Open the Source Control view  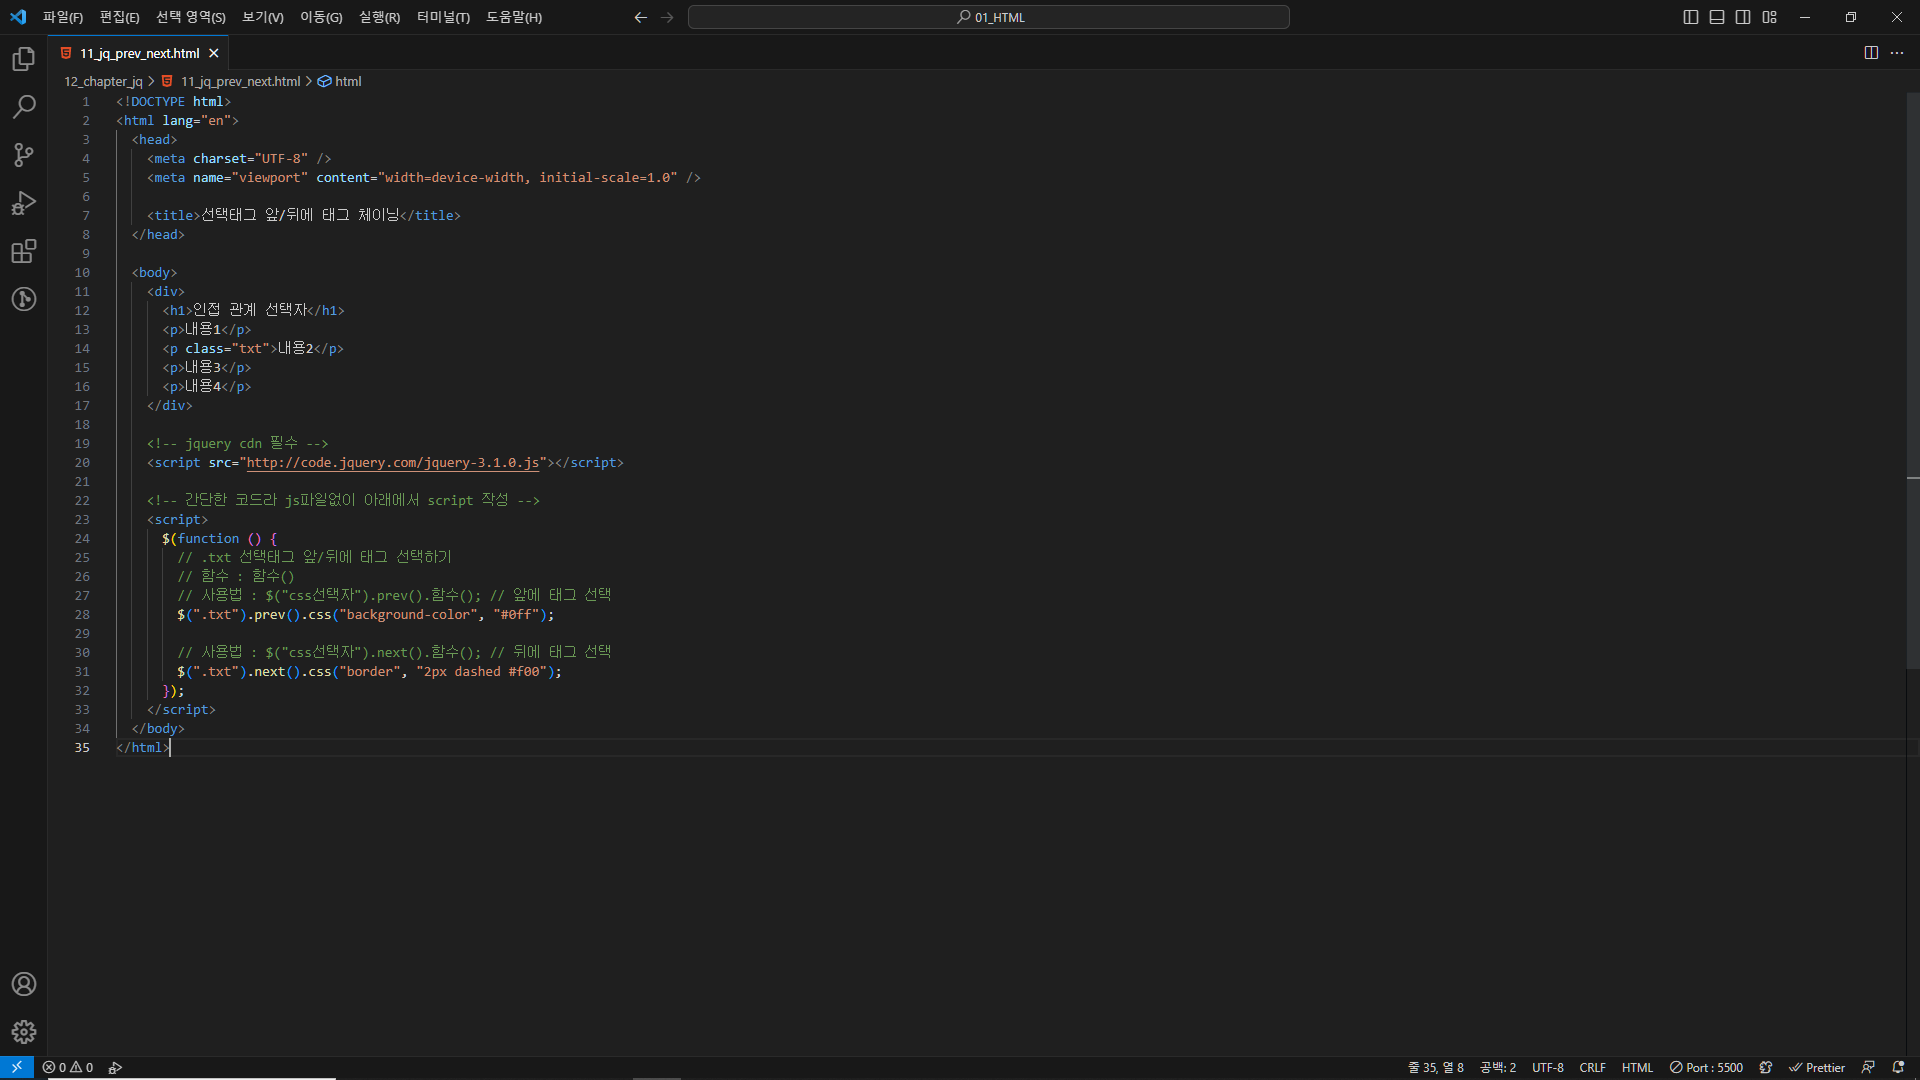[x=24, y=155]
